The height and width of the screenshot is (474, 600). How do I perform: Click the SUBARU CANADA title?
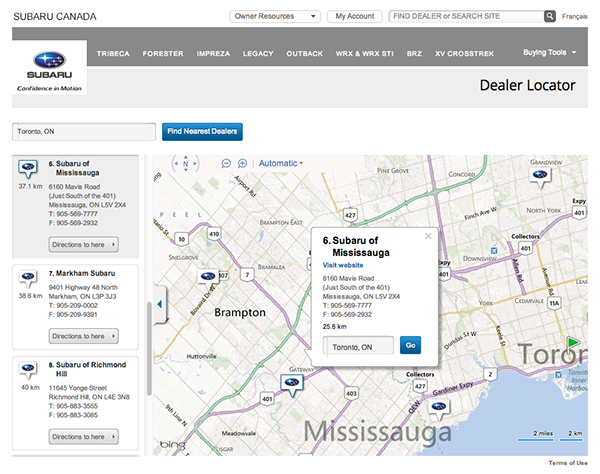pos(55,16)
